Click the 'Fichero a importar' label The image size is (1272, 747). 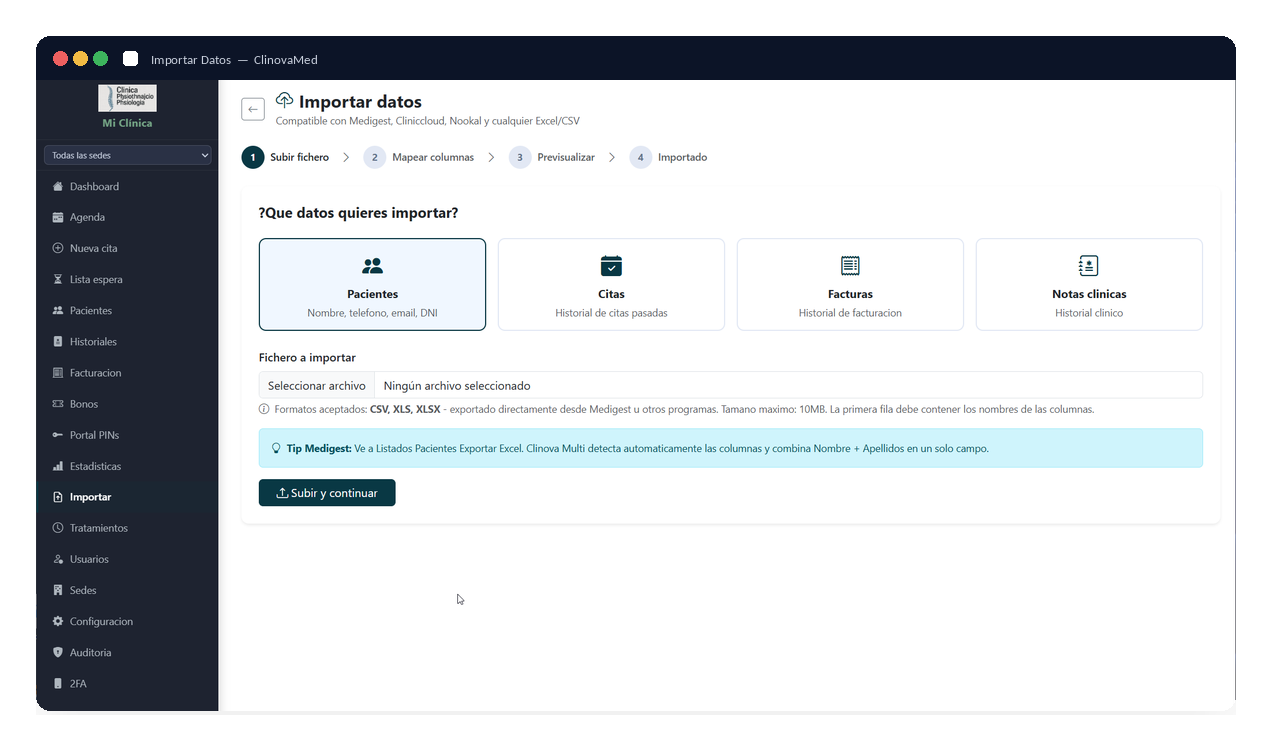(307, 358)
